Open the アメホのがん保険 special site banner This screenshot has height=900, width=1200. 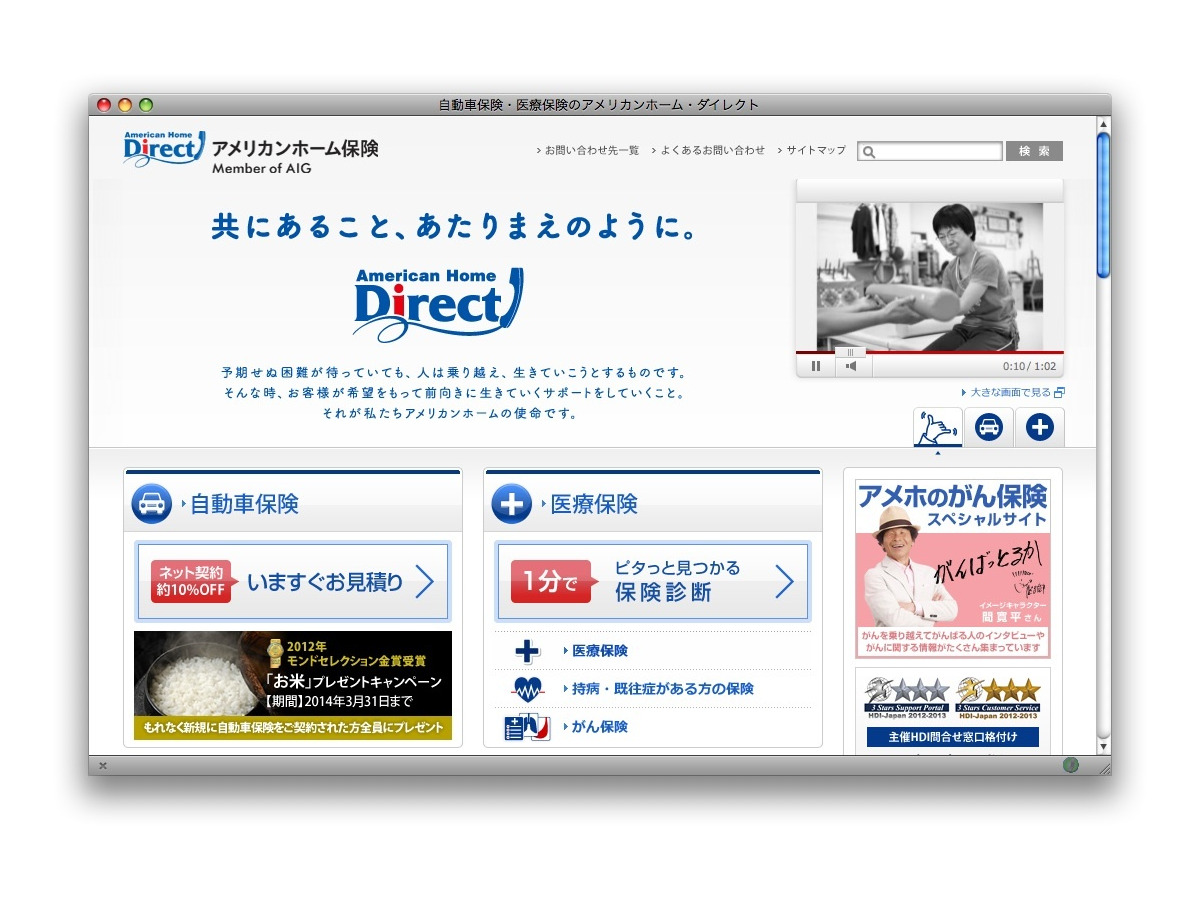tap(952, 568)
